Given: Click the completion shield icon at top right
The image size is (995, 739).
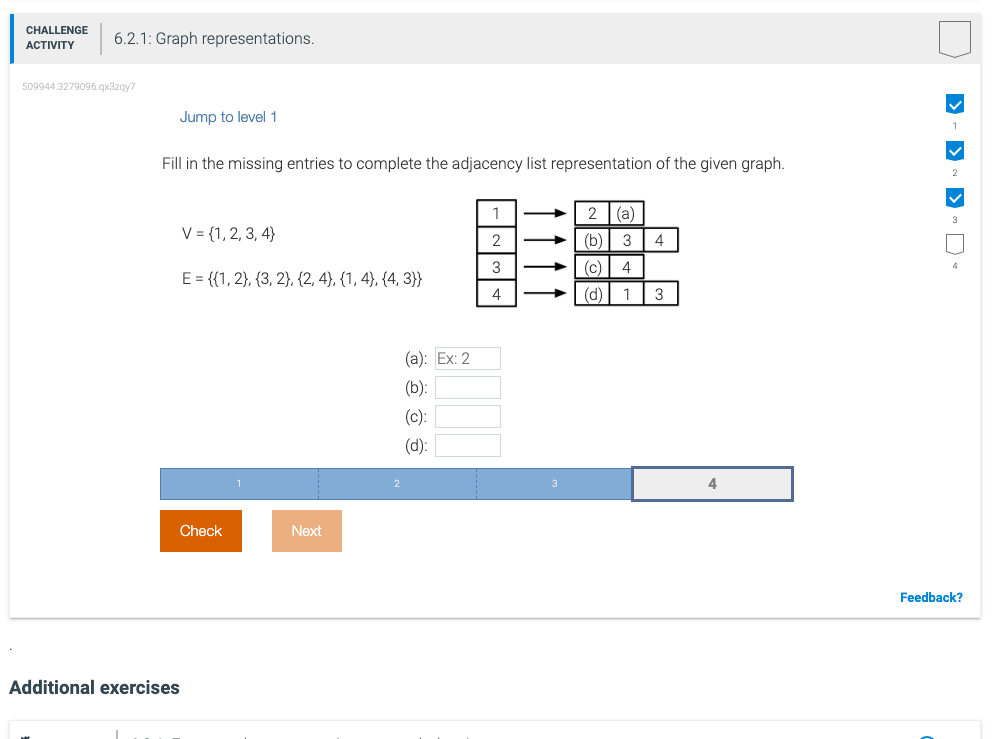Looking at the screenshot, I should [955, 37].
